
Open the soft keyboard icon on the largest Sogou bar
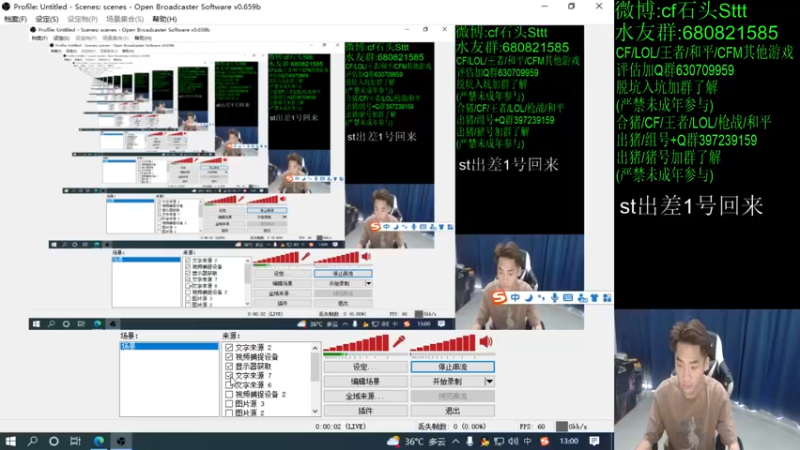pos(568,297)
